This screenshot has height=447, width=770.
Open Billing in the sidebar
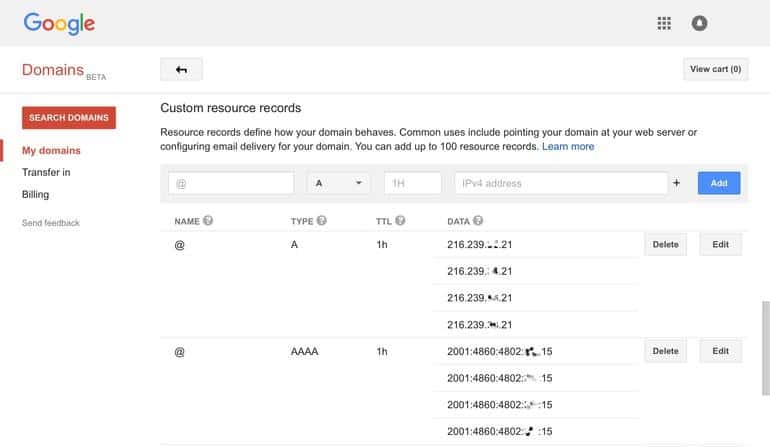click(35, 195)
